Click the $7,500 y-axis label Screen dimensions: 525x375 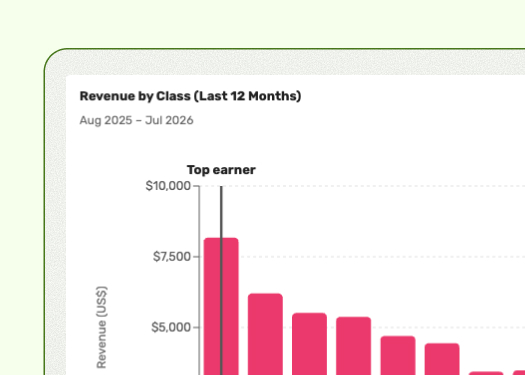pyautogui.click(x=172, y=257)
